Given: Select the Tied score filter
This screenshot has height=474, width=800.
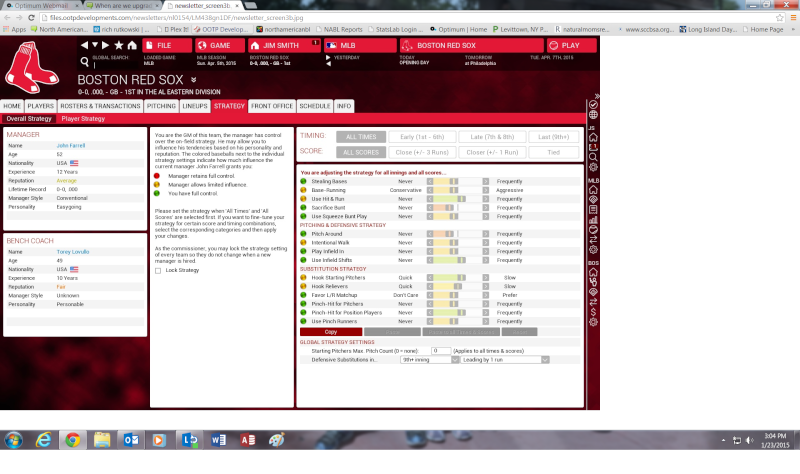Looking at the screenshot, I should pos(554,152).
